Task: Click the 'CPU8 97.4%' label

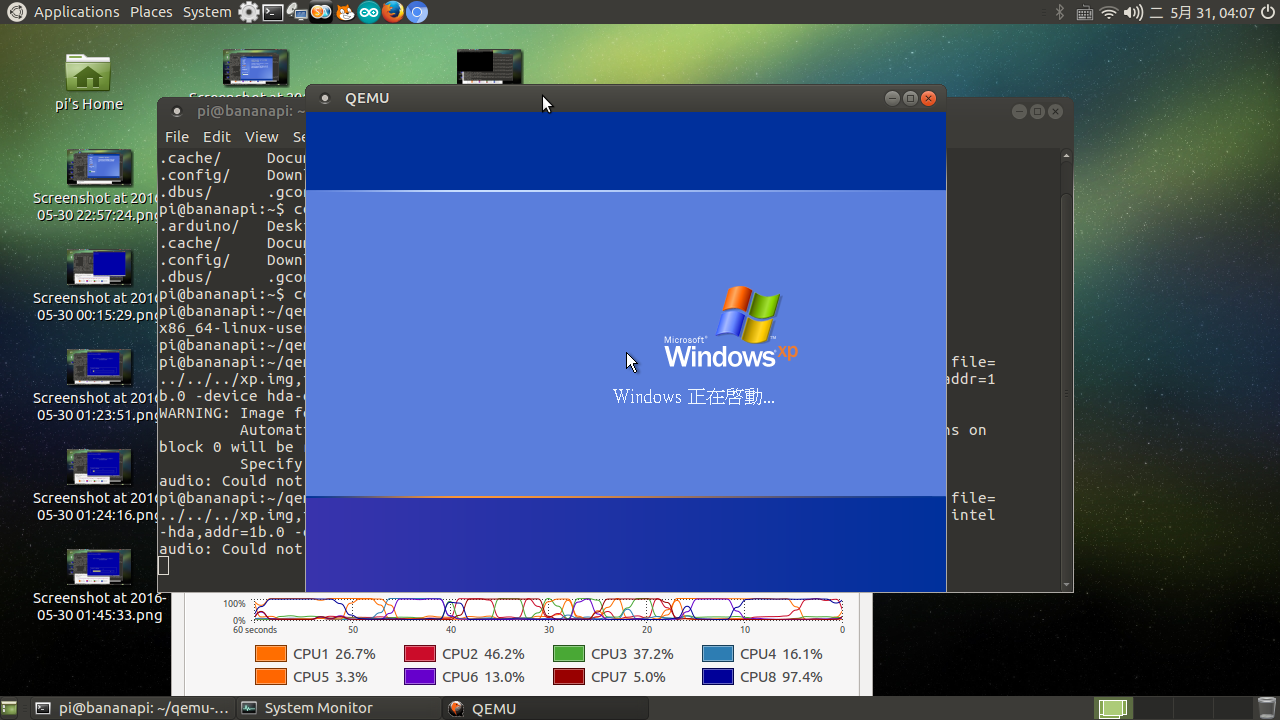Action: (x=781, y=677)
